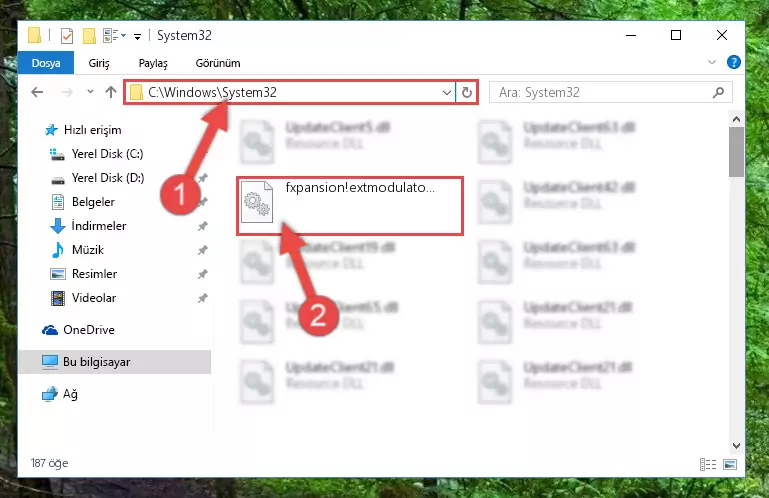Expand the address bar history dropdown
The width and height of the screenshot is (769, 498).
(446, 92)
